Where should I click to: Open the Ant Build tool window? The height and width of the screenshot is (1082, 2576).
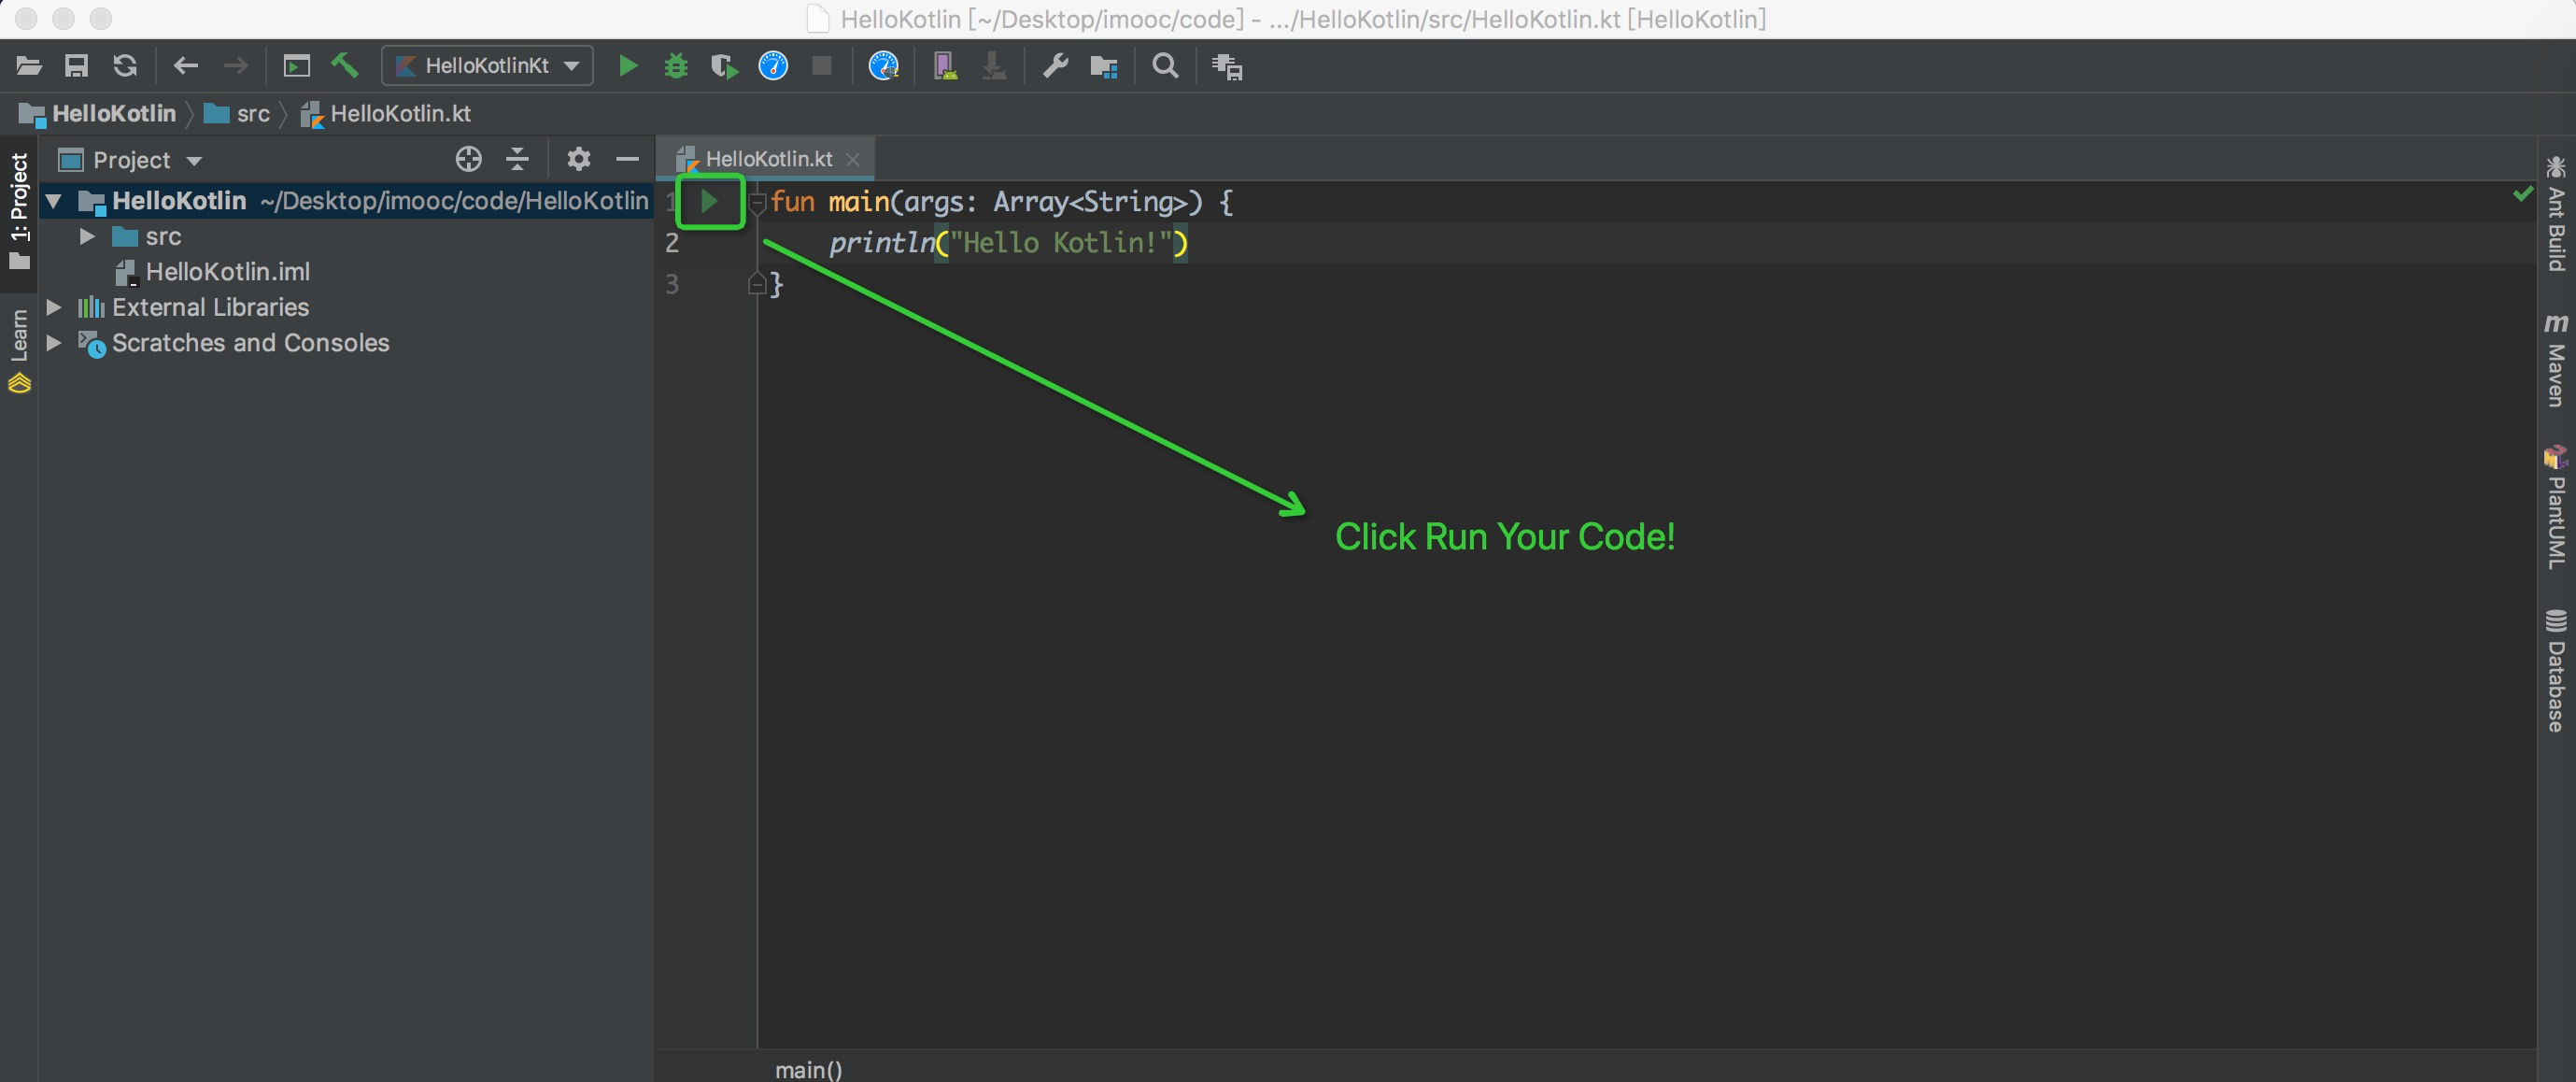coord(2556,213)
